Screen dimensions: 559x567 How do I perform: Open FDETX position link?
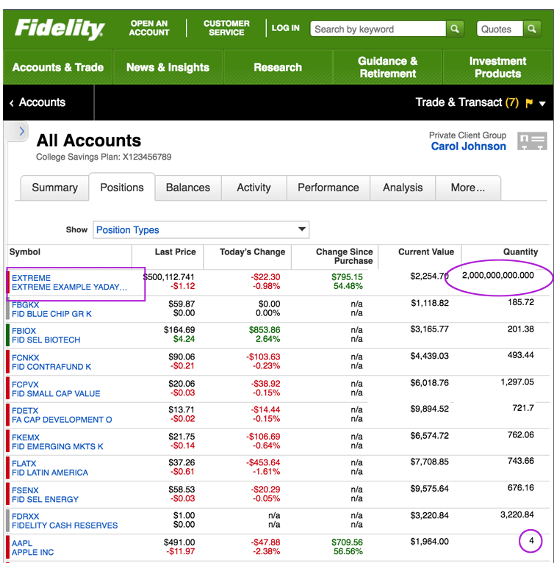(x=25, y=411)
